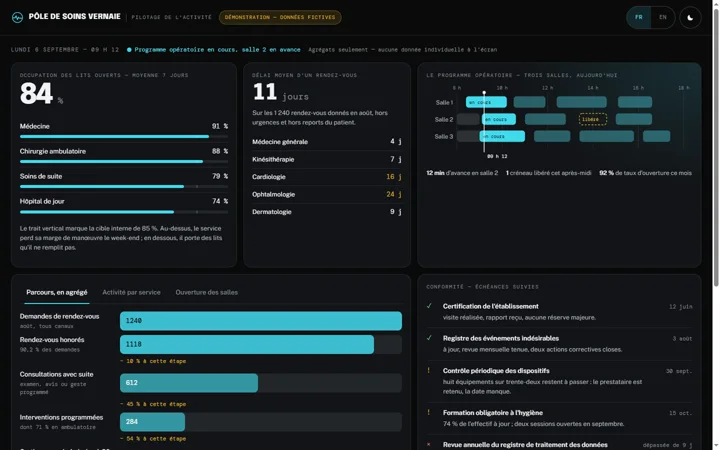Click the cyan status dot before Programme opératoire
This screenshot has width=720, height=450.
[129, 50]
